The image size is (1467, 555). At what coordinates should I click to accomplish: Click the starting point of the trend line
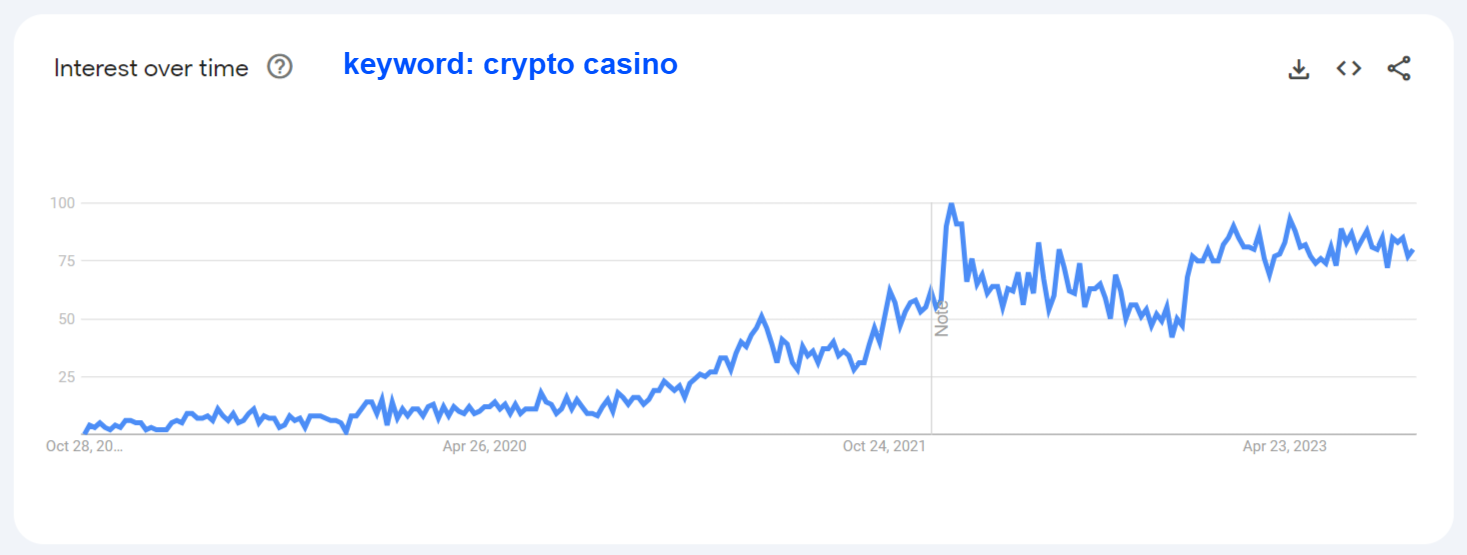click(84, 433)
